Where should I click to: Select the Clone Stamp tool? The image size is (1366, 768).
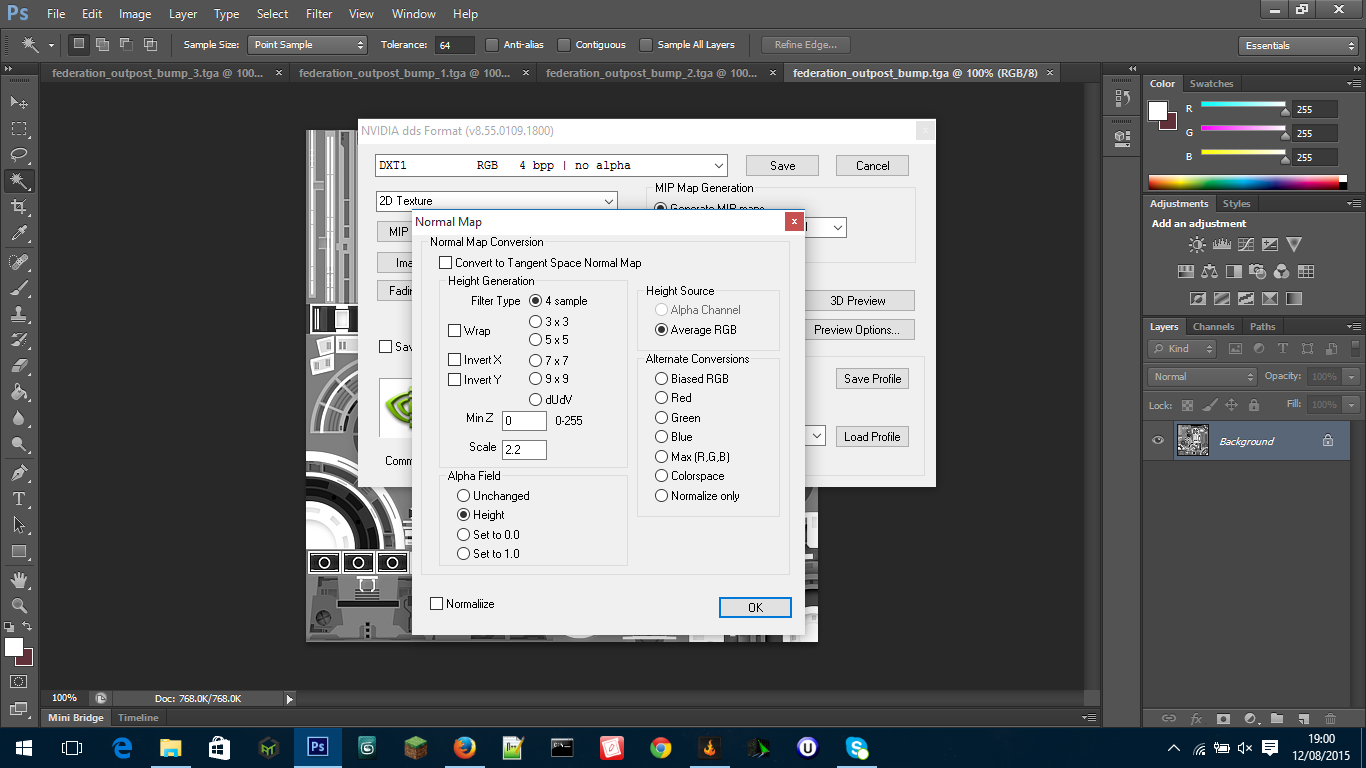coord(19,314)
